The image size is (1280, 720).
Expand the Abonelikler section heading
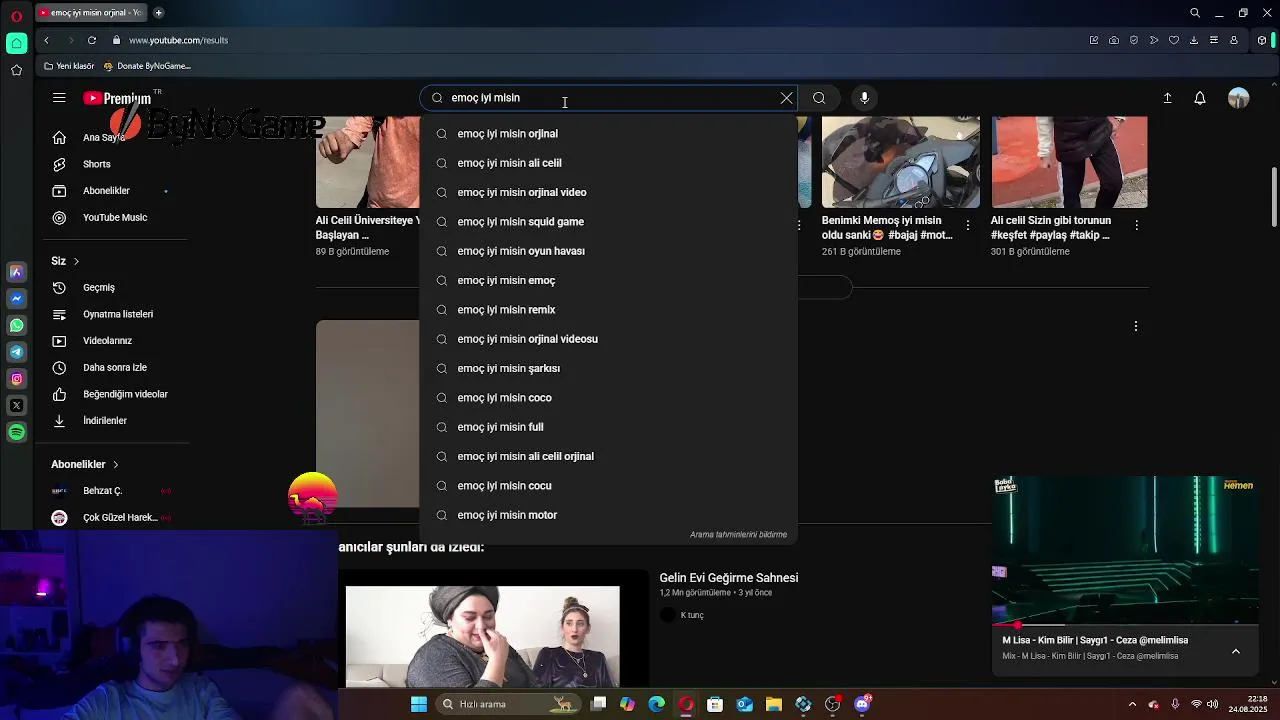(85, 464)
